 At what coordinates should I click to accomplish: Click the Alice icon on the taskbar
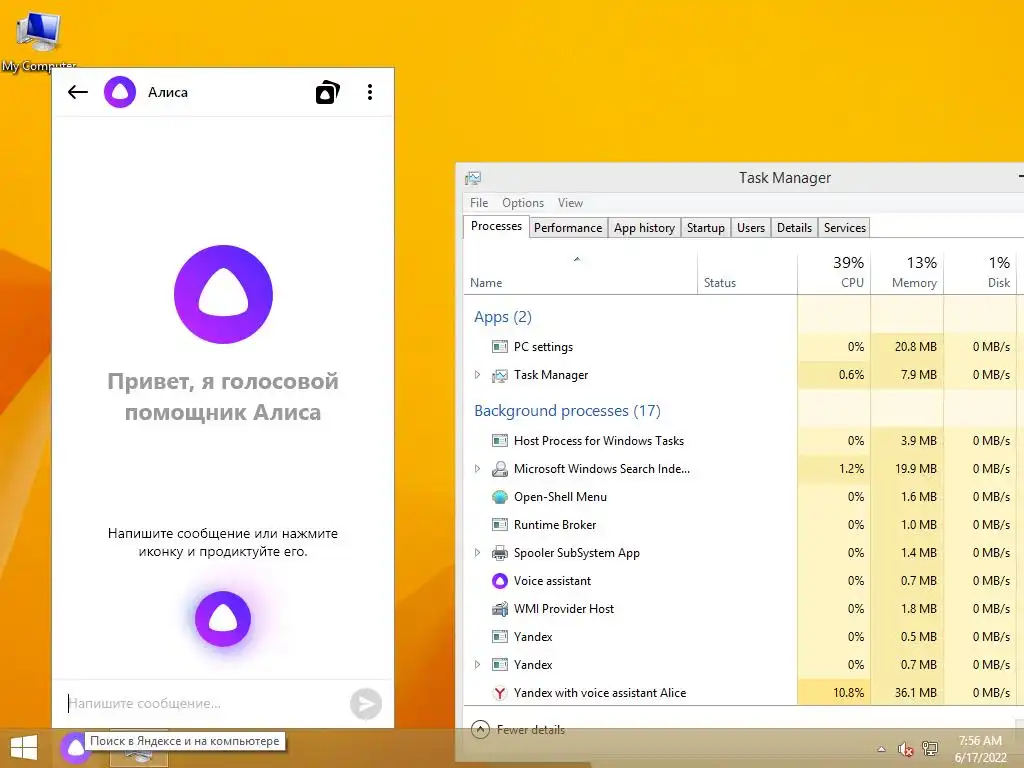74,748
